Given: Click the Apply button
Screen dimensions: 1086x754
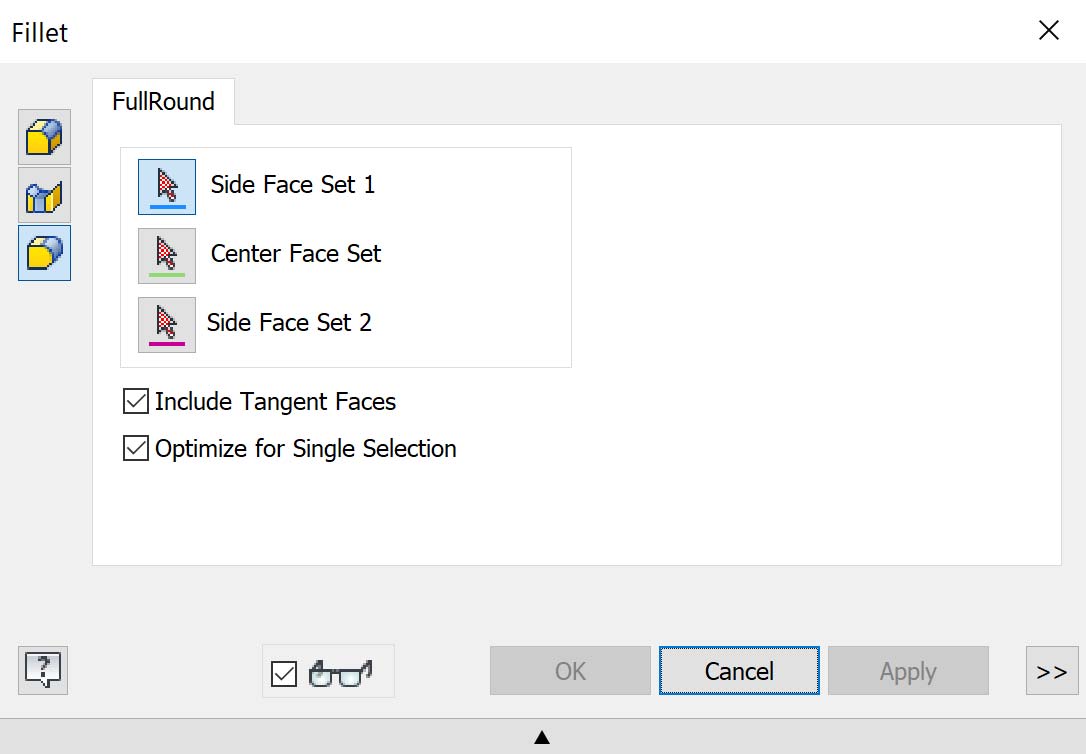Looking at the screenshot, I should pyautogui.click(x=908, y=671).
